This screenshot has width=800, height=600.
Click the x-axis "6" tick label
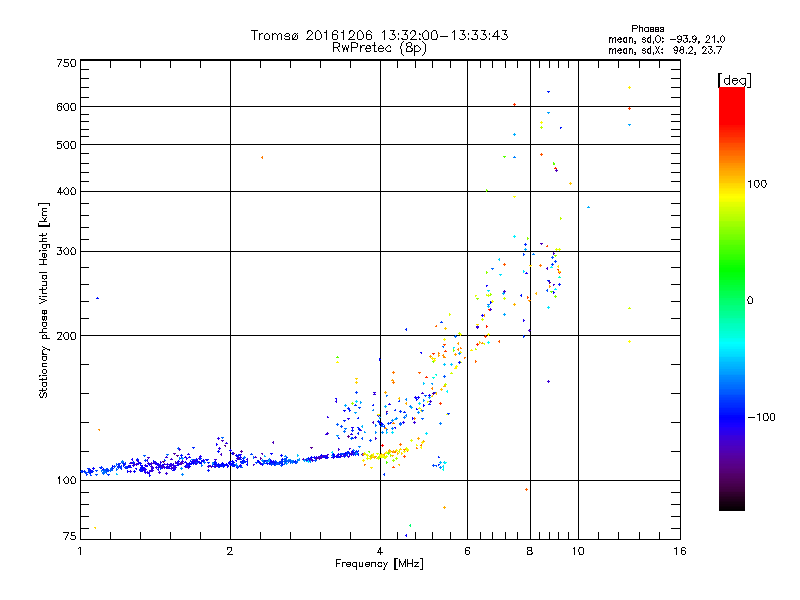pyautogui.click(x=467, y=551)
